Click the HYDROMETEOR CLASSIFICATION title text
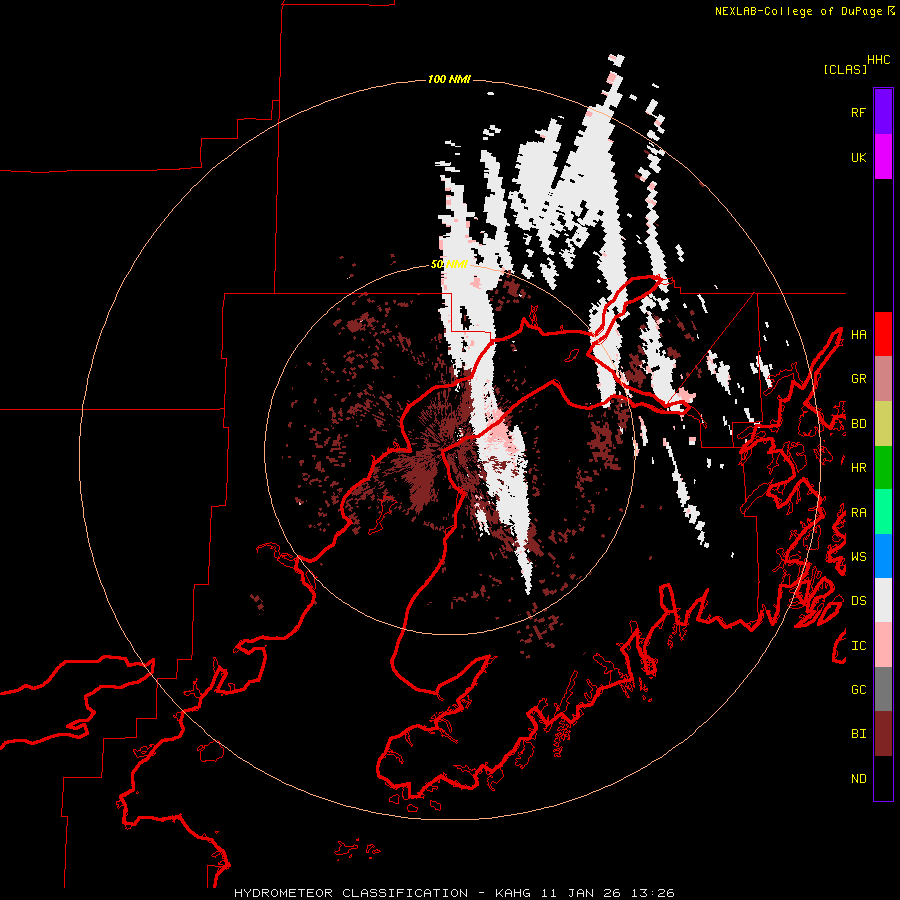 (x=351, y=893)
